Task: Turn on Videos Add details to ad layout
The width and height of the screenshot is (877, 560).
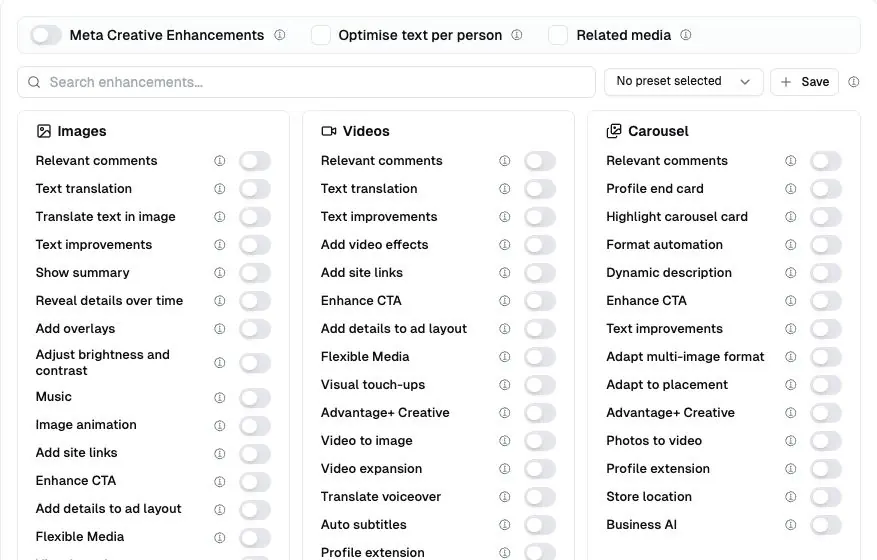Action: pyautogui.click(x=540, y=329)
